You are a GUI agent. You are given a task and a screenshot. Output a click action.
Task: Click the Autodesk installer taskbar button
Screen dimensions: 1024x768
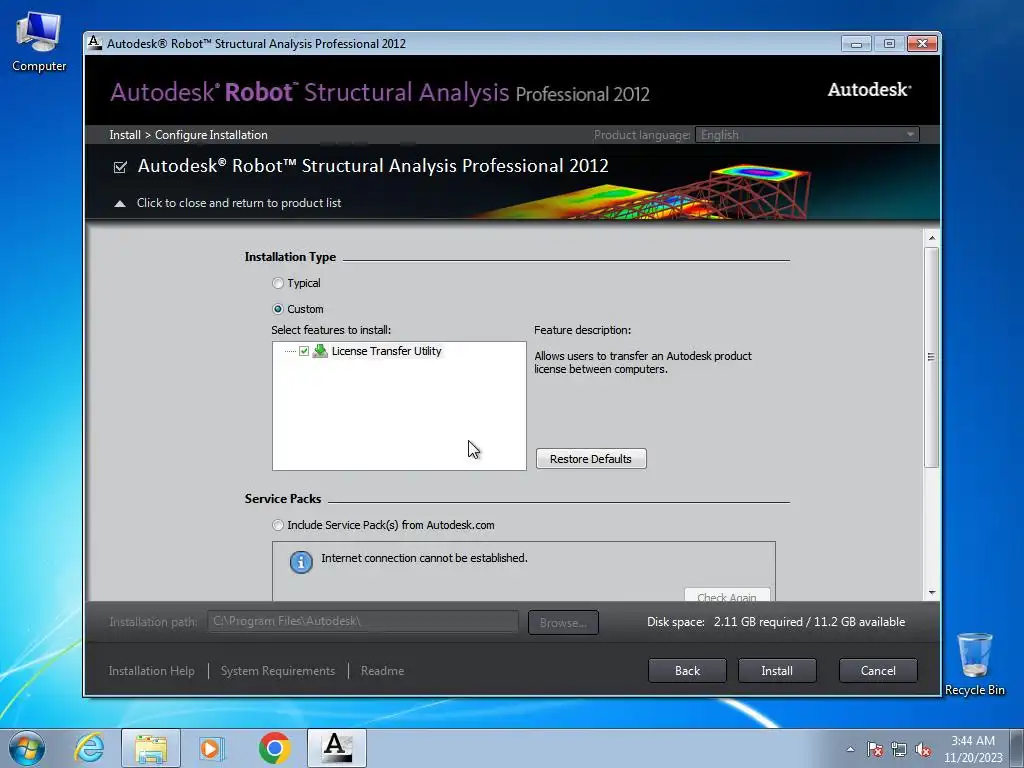click(x=337, y=748)
